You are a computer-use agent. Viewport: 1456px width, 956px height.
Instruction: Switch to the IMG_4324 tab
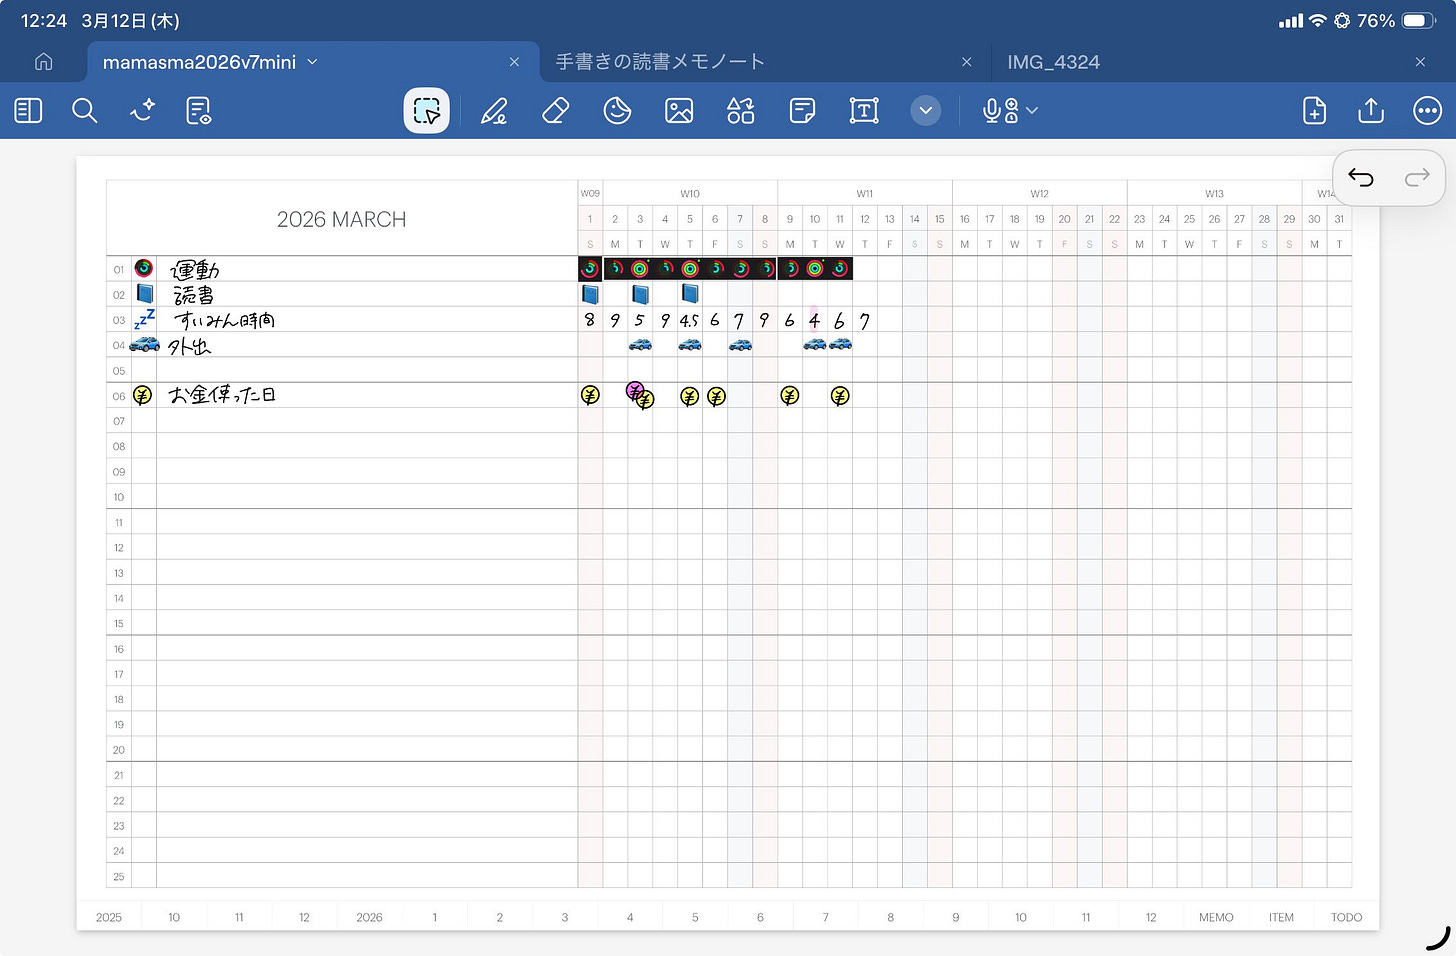tap(1053, 62)
